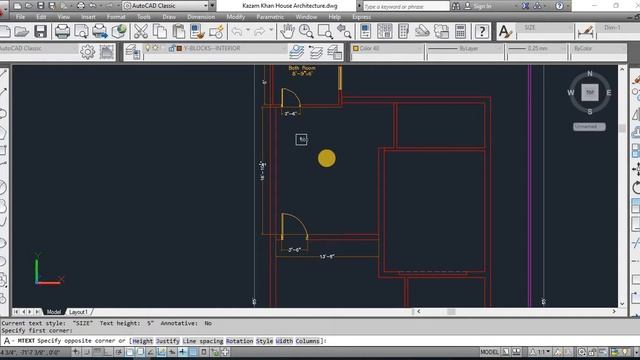Viewport: 640px width, 360px height.
Task: Open the QuickCalc calculator icon
Action: (460, 31)
